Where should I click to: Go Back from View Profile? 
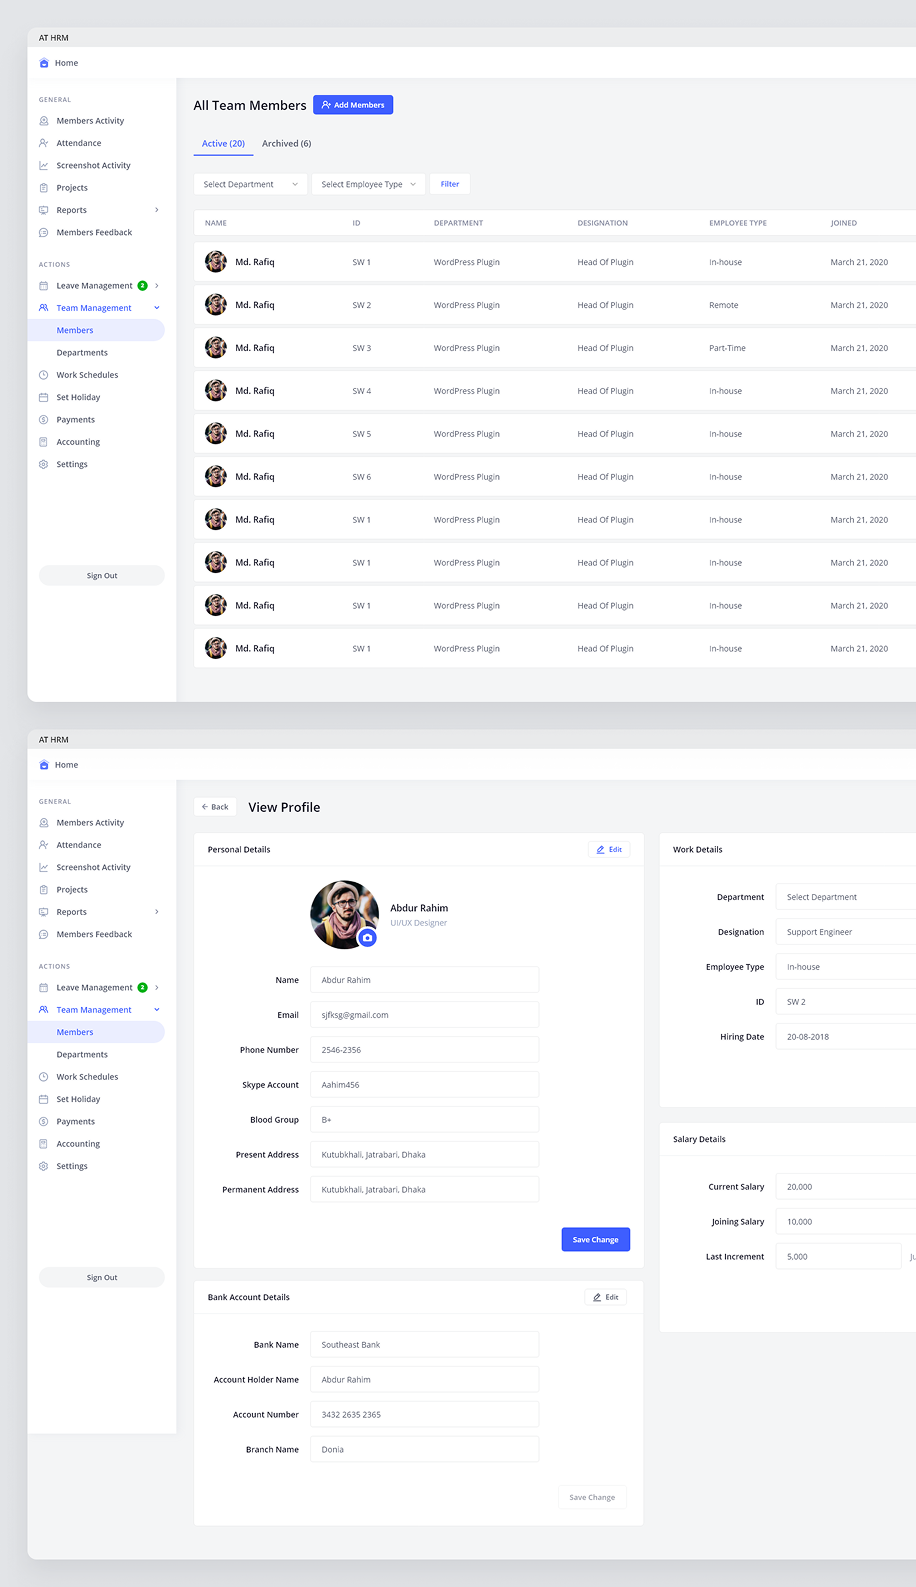215,807
